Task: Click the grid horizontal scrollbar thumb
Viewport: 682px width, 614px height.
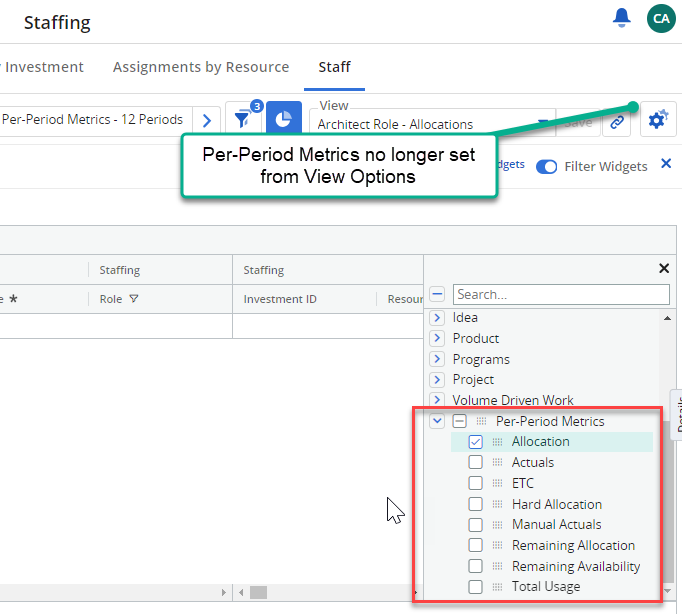Action: coord(258,592)
